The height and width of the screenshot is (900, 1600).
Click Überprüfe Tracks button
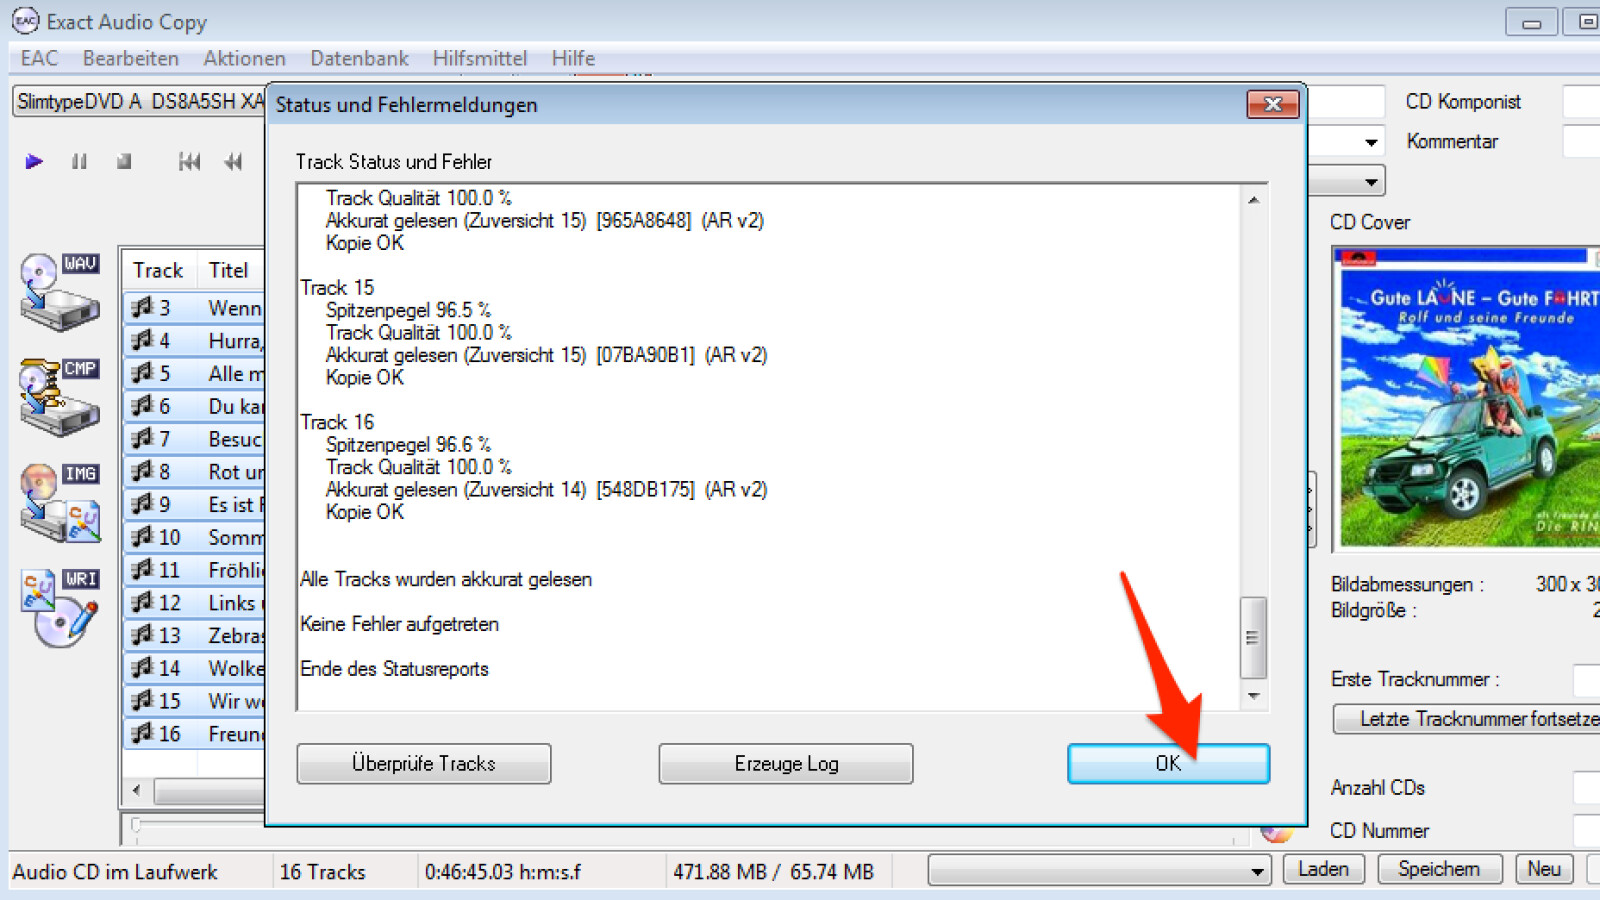pos(423,763)
